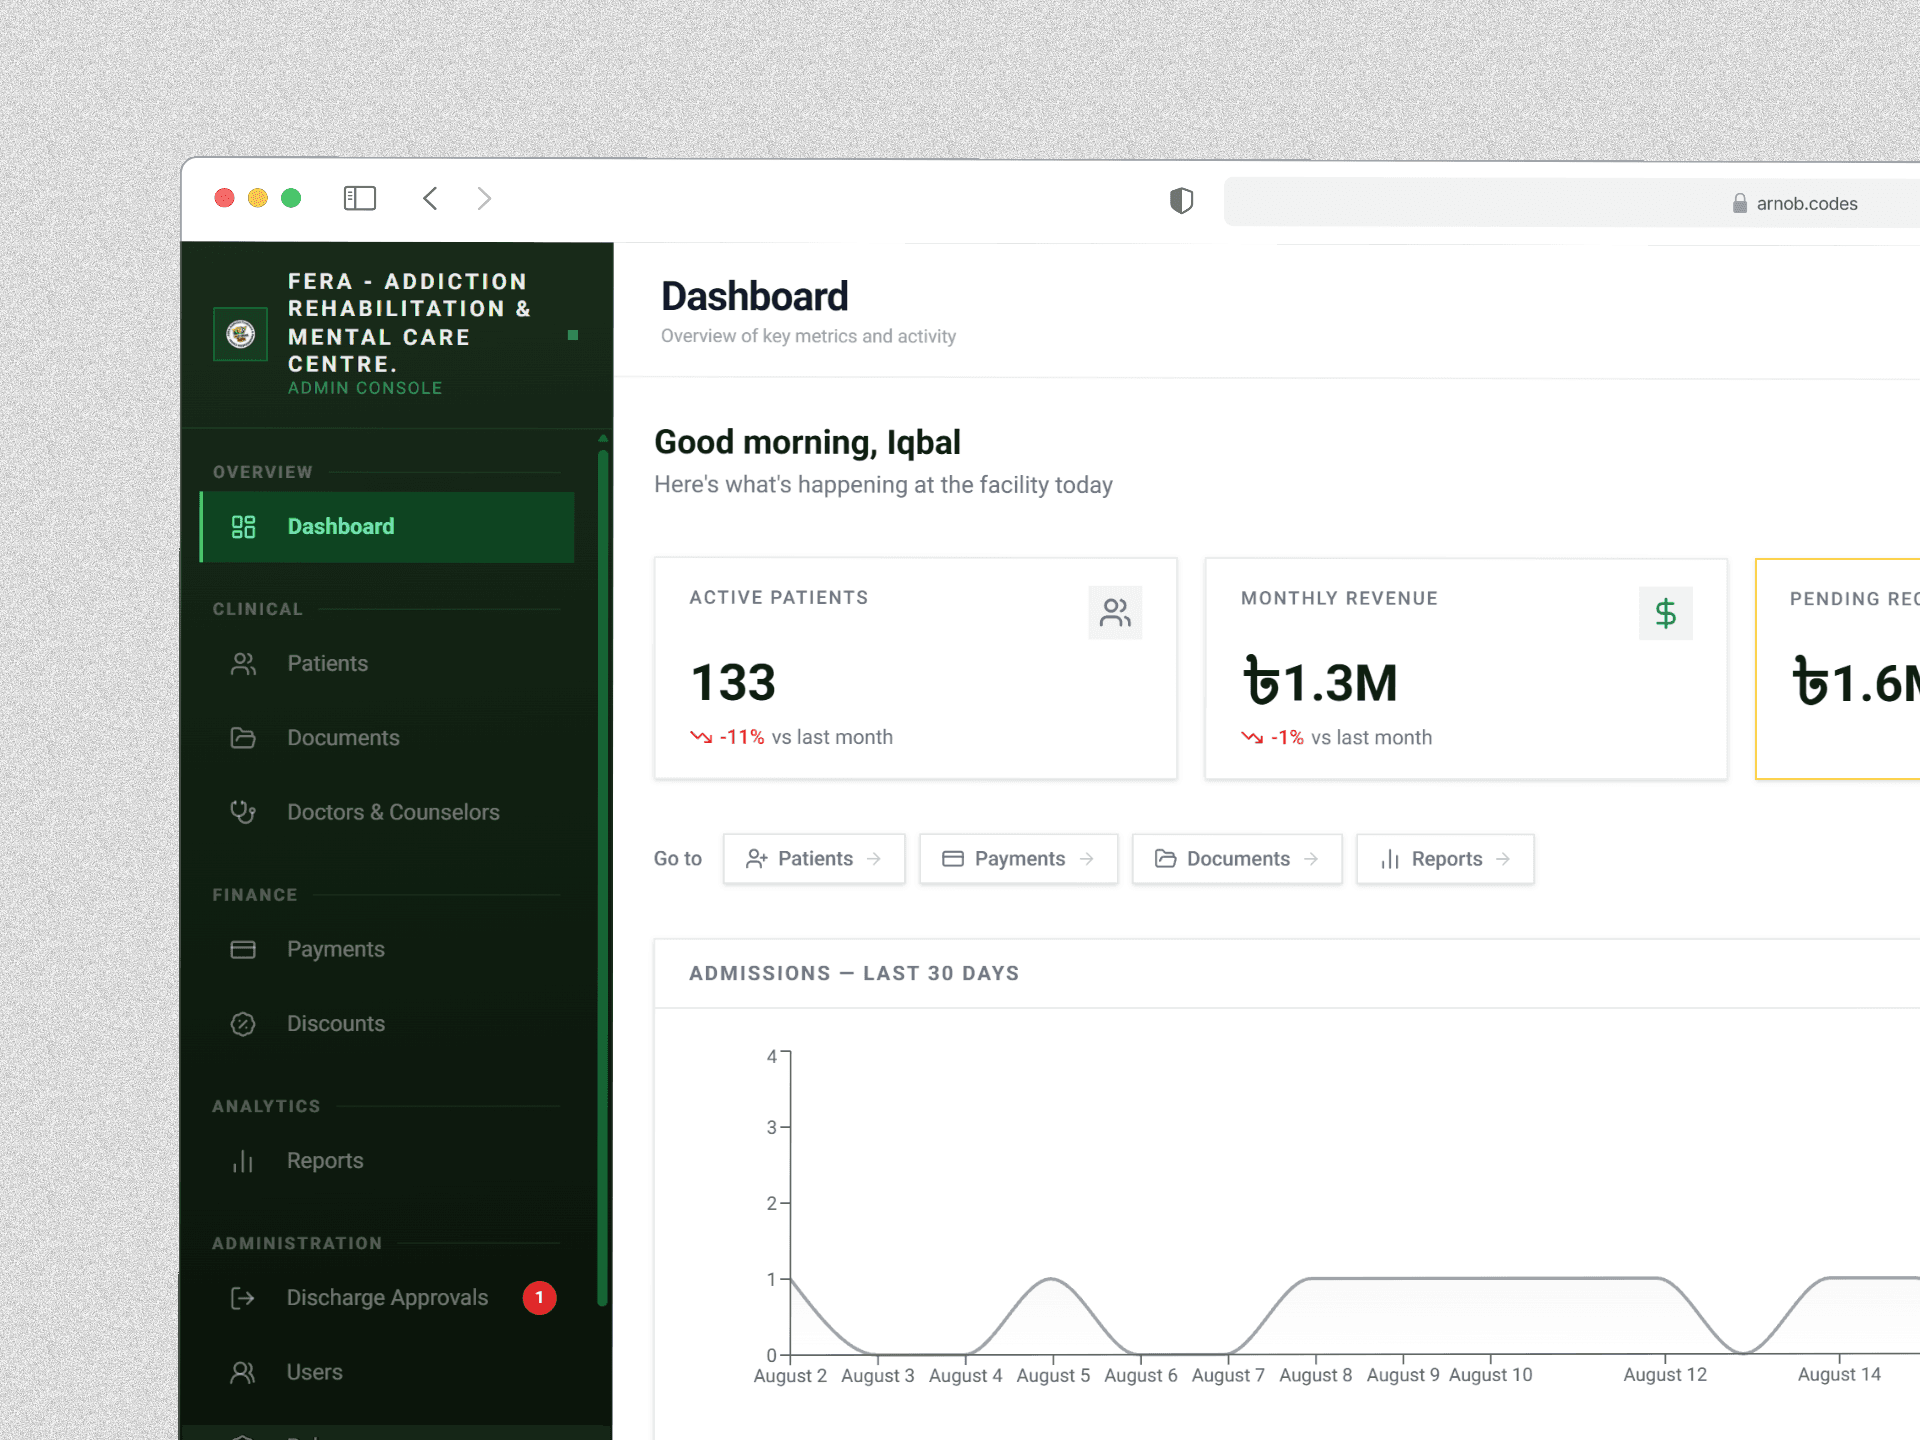1920x1440 pixels.
Task: Go back with the browser back arrow
Action: (430, 199)
